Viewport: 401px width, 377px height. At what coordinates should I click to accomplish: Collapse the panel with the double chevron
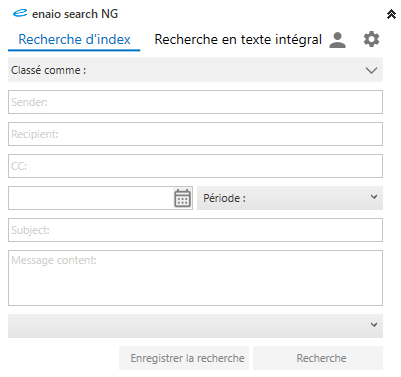391,14
